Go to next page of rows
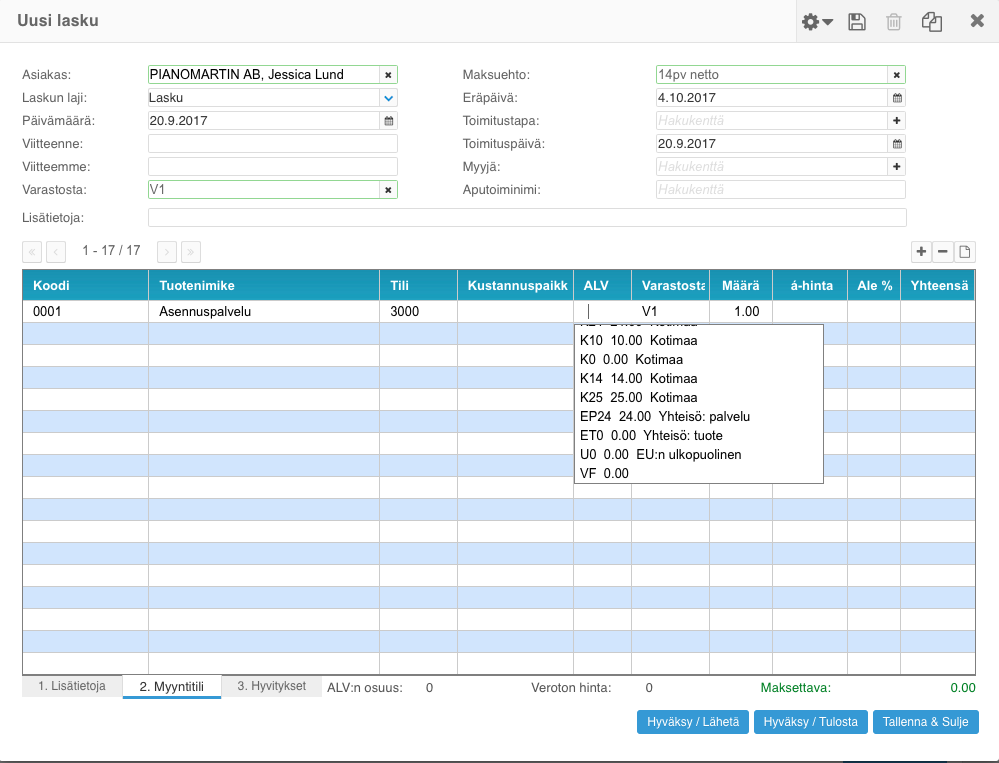Screen dimensions: 999x763 pos(167,252)
